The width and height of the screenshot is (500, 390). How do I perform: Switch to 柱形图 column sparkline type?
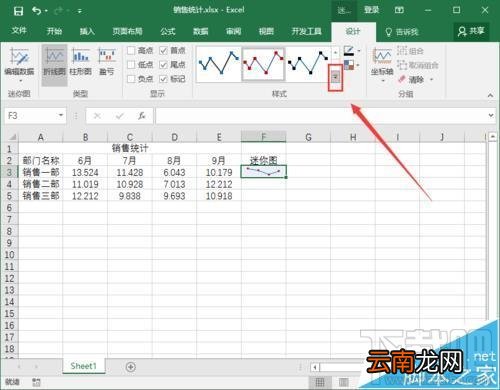point(80,62)
